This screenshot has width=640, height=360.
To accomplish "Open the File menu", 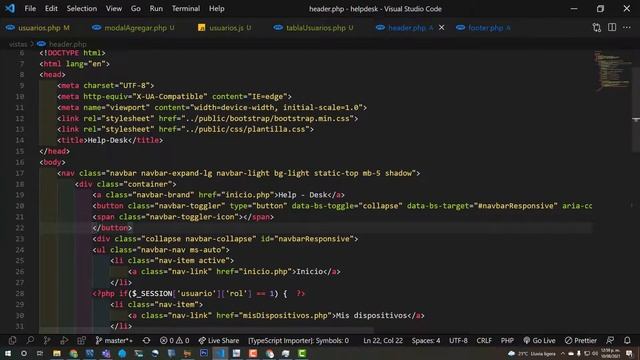I will point(30,9).
